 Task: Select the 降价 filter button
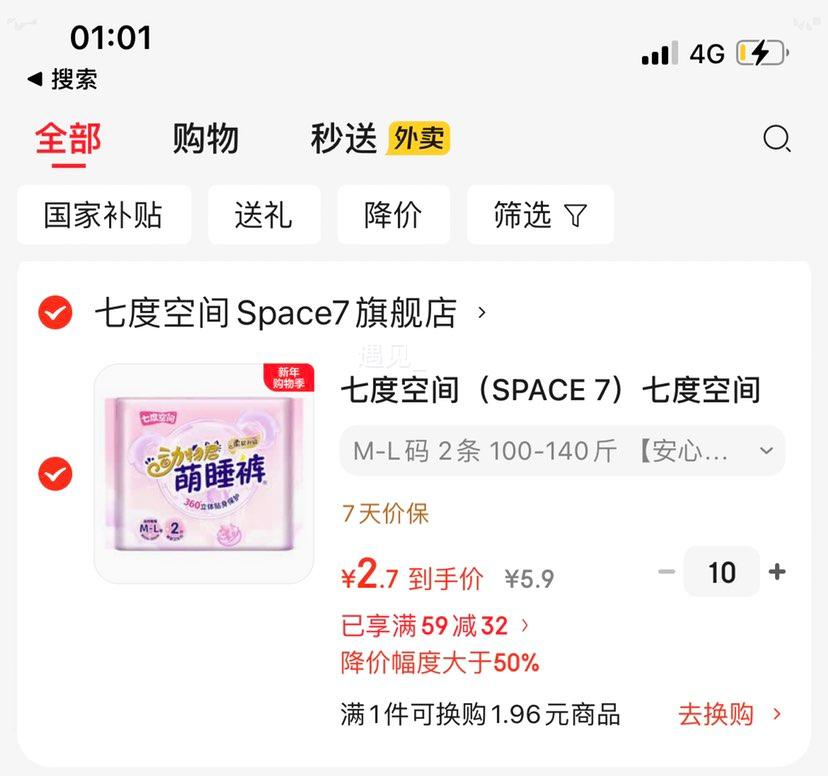pyautogui.click(x=393, y=215)
